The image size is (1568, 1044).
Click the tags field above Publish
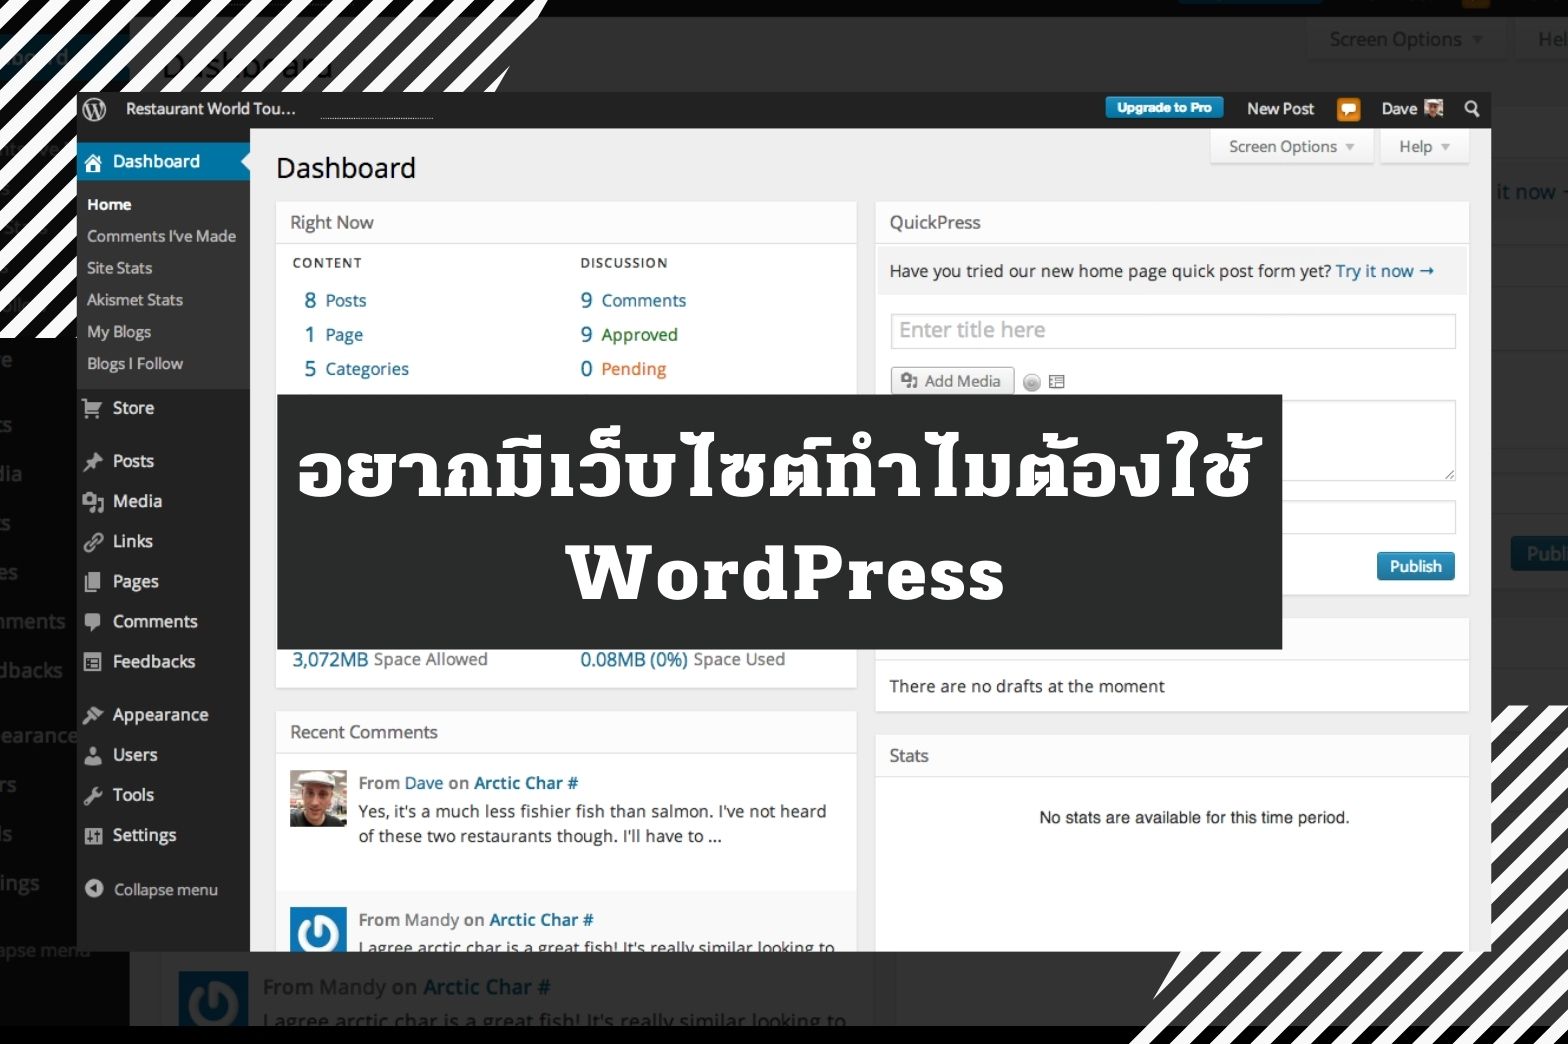click(x=1368, y=517)
